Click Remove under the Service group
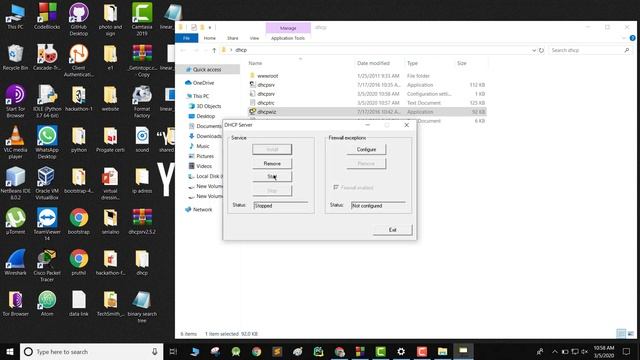The height and width of the screenshot is (360, 640). 272,163
